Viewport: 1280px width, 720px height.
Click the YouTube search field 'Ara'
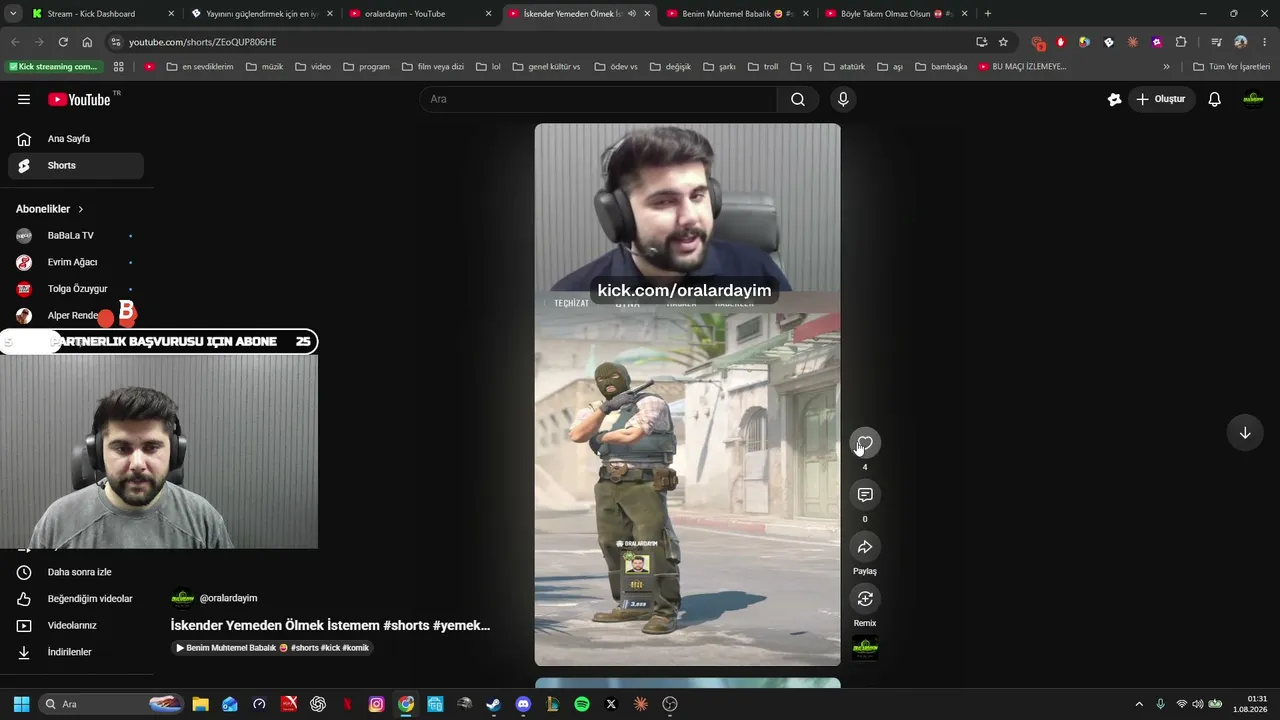tap(598, 99)
